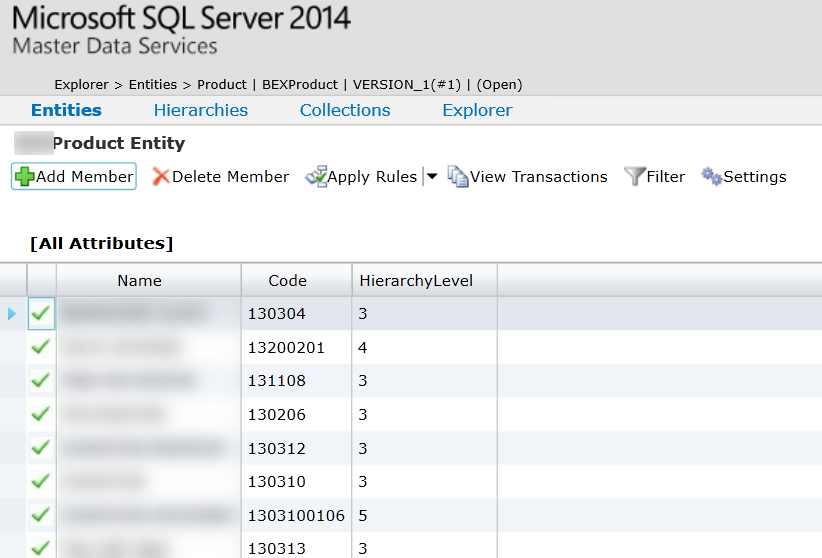
Task: Click validation checkmark for code 130312
Action: (x=41, y=448)
